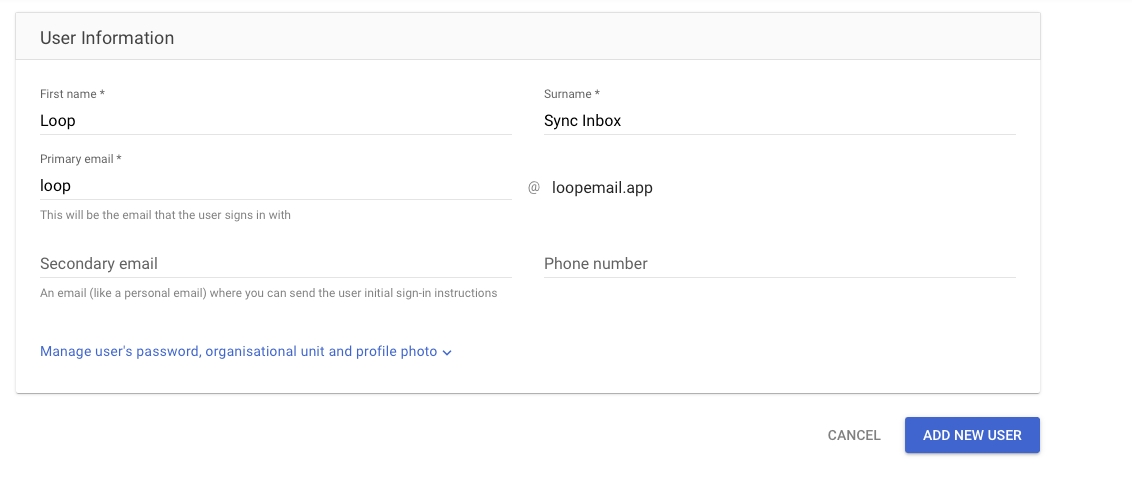Click the Sync Inbox text in Surname
This screenshot has height=501, width=1132.
[x=583, y=121]
